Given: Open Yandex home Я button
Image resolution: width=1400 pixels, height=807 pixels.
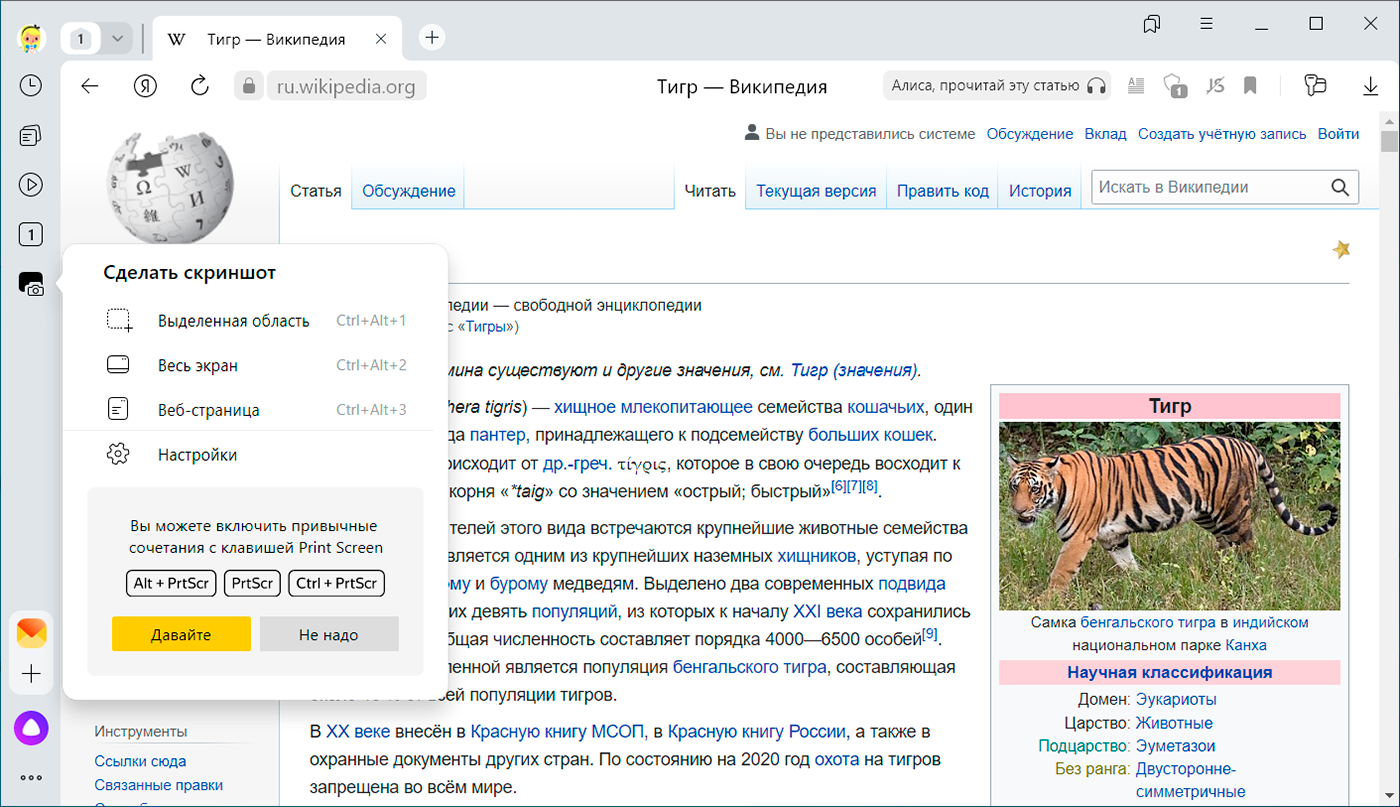Looking at the screenshot, I should pos(145,86).
